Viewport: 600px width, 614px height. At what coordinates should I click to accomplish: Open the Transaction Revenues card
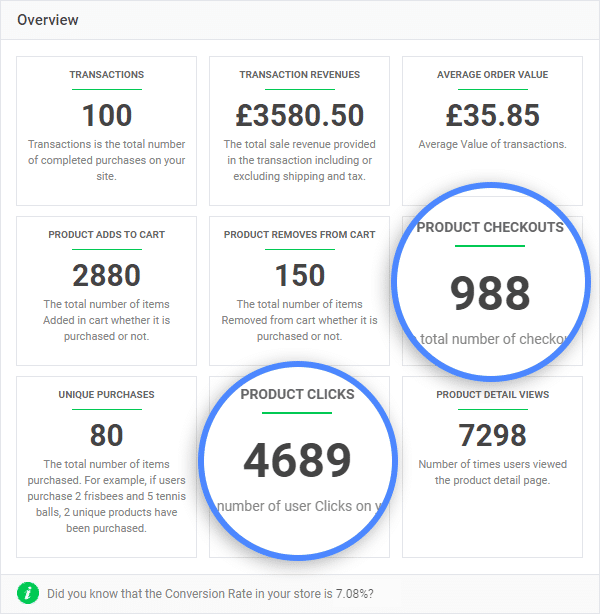(299, 131)
